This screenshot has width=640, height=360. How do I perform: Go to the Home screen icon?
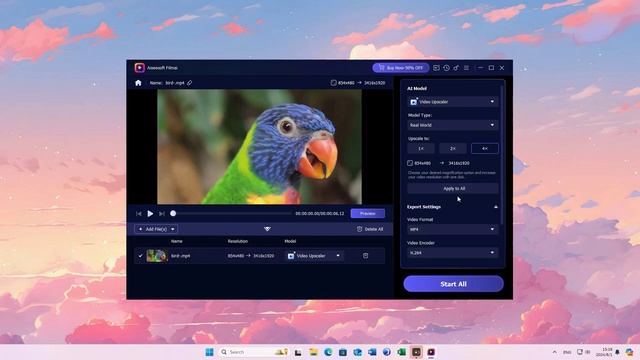[138, 83]
